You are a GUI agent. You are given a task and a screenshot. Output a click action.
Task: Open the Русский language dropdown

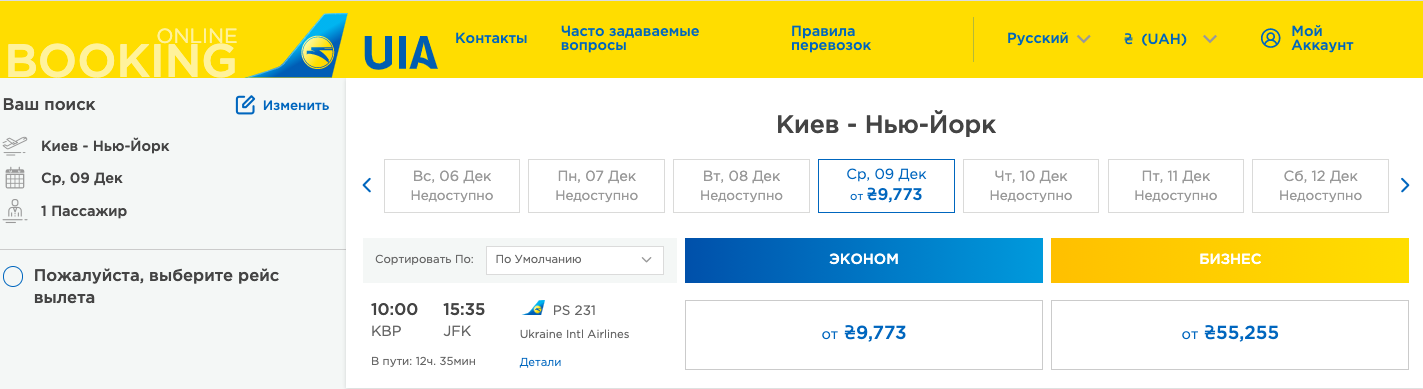point(1048,38)
